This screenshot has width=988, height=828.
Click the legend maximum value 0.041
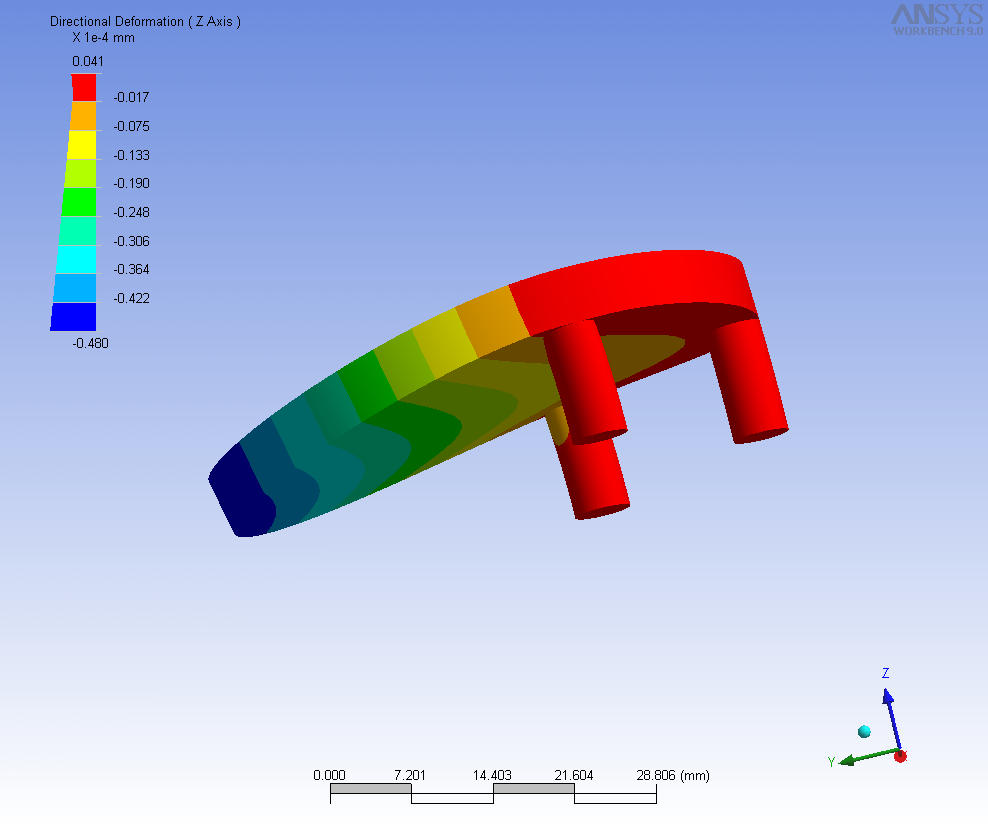tap(86, 62)
